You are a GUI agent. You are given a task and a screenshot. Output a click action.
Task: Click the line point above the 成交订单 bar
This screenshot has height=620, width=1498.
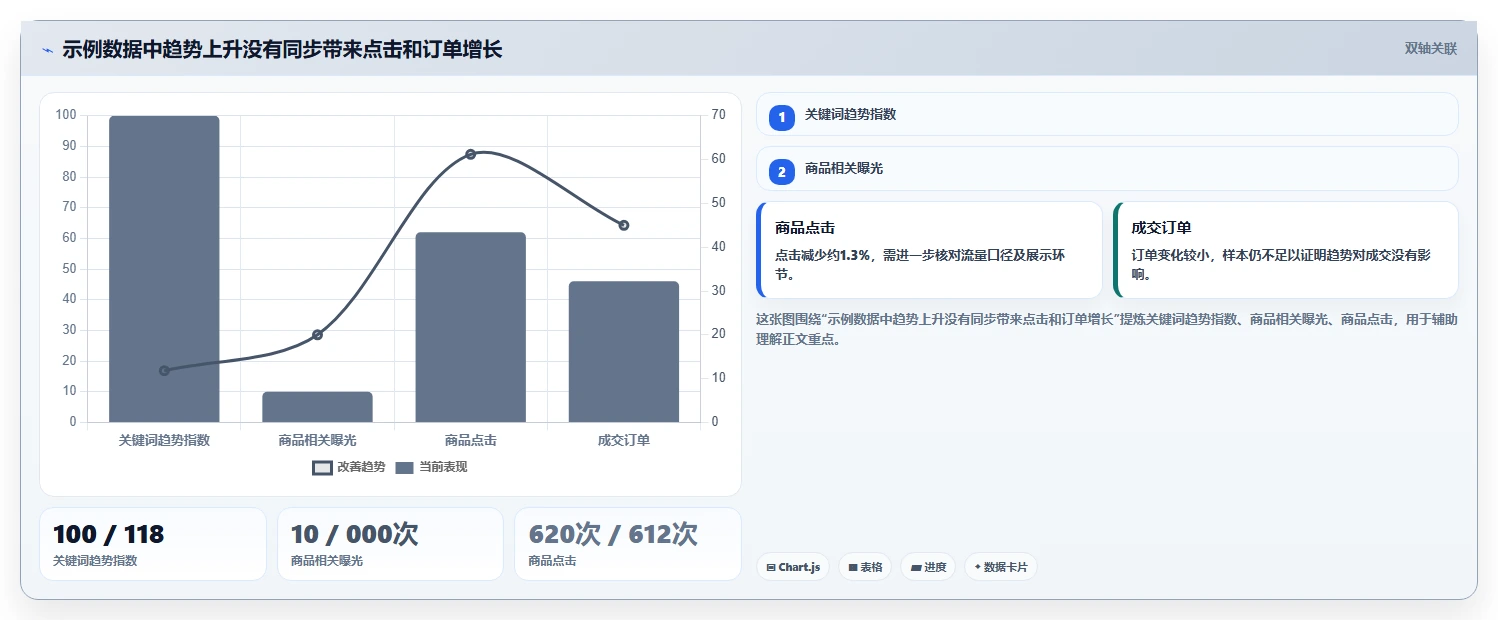point(624,225)
